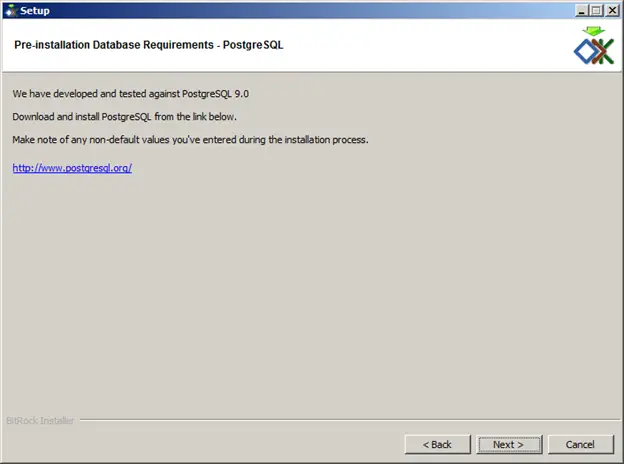
Task: Click the Next > button
Action: tap(509, 444)
